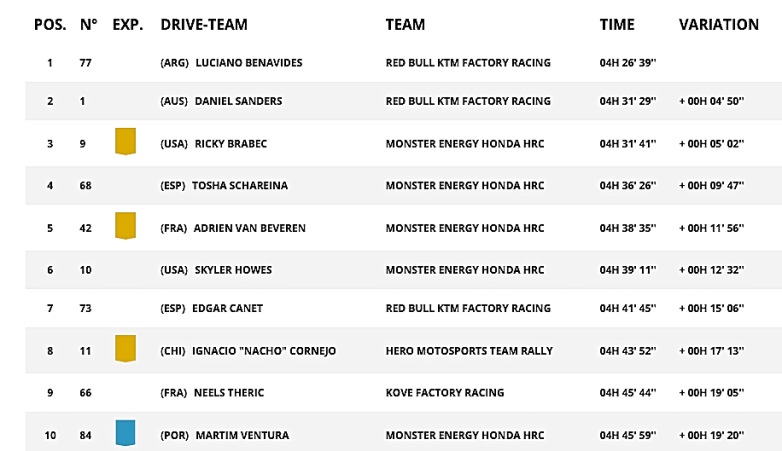Click the TEAM column header
This screenshot has height=451, width=782.
pos(405,25)
